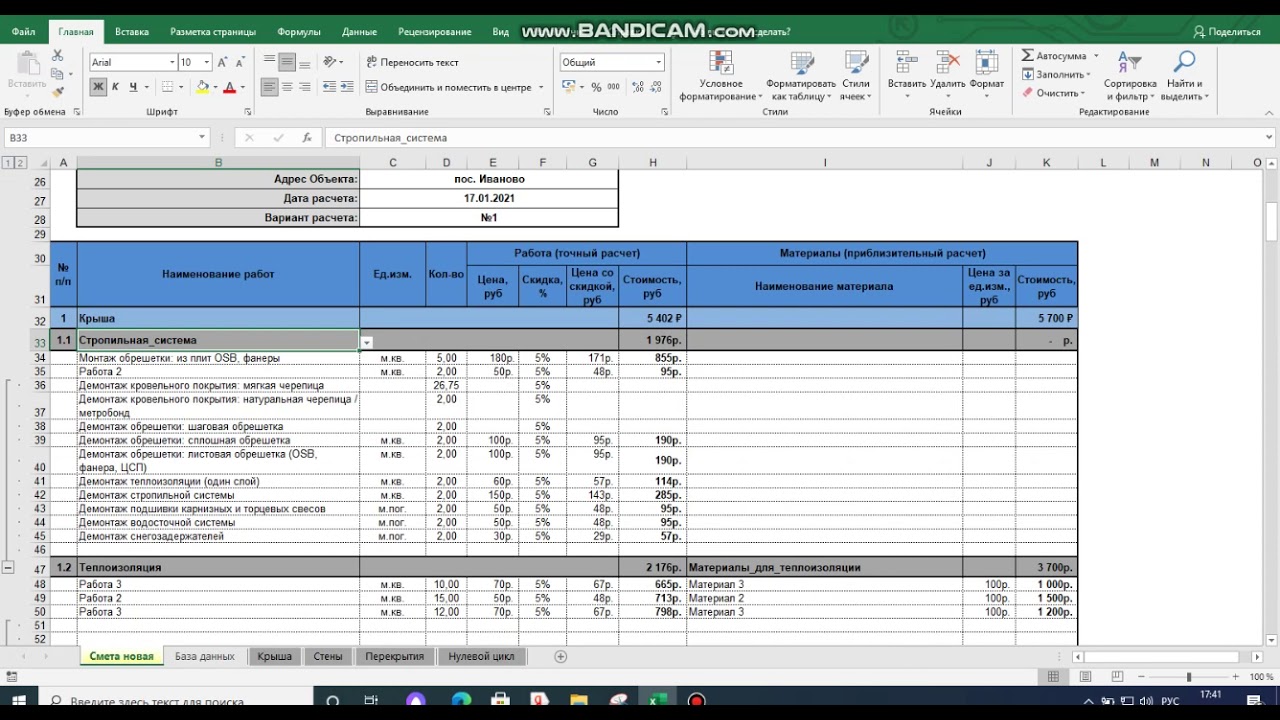Click the formula bar containing Стропильная_система

click(x=798, y=138)
